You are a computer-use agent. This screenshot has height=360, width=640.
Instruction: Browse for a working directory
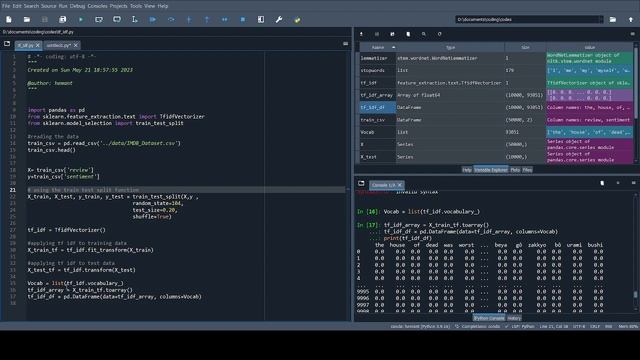click(x=613, y=19)
